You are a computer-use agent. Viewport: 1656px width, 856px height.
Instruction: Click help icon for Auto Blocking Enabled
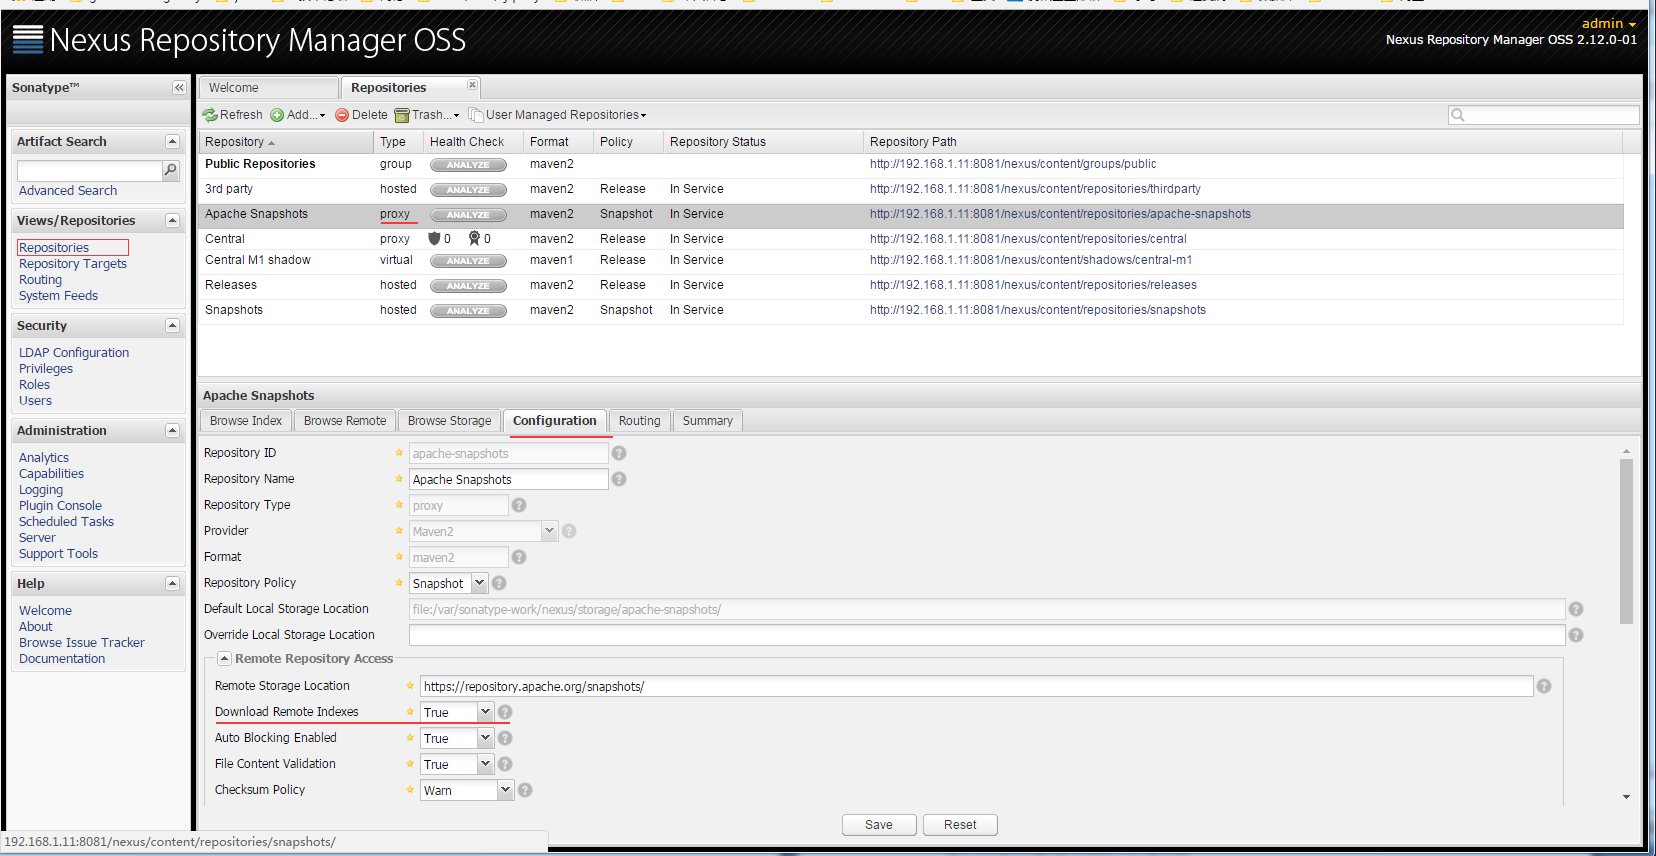(x=505, y=738)
